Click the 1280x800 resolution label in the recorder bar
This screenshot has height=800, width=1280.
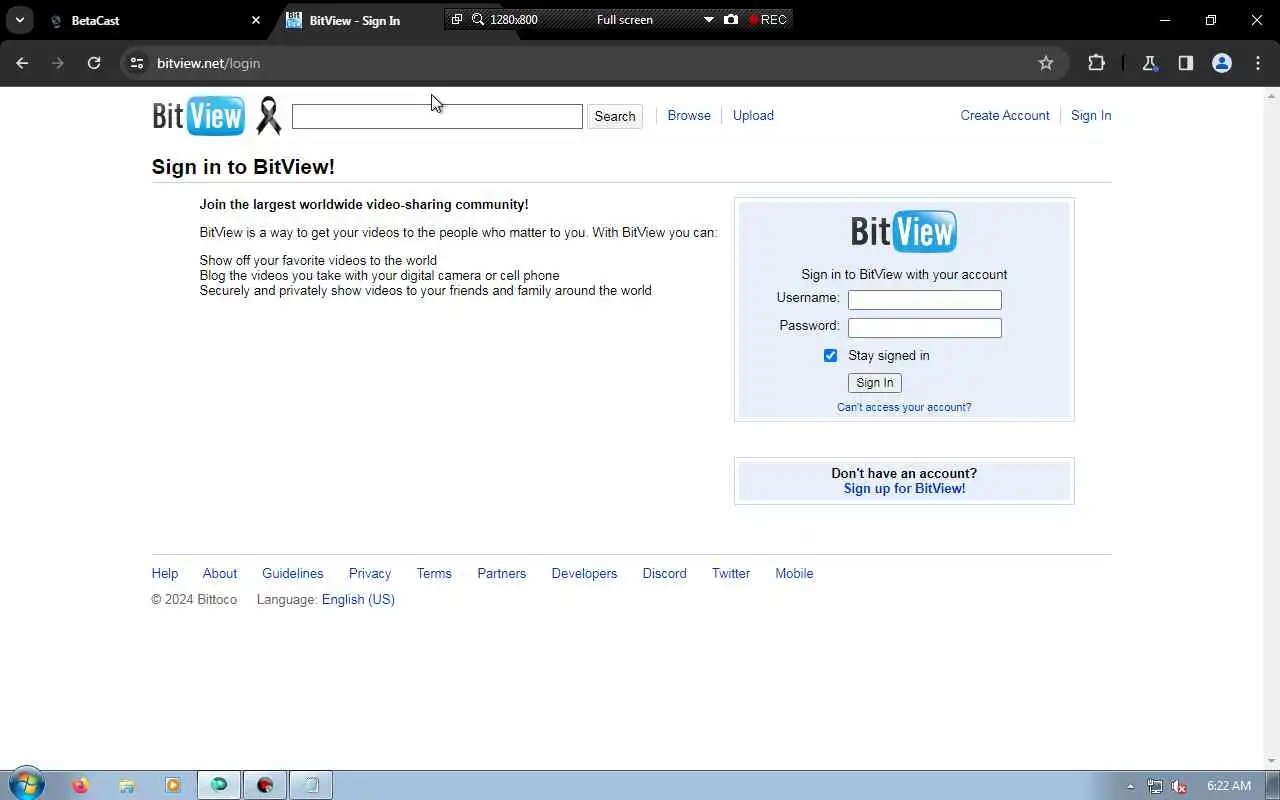point(514,19)
